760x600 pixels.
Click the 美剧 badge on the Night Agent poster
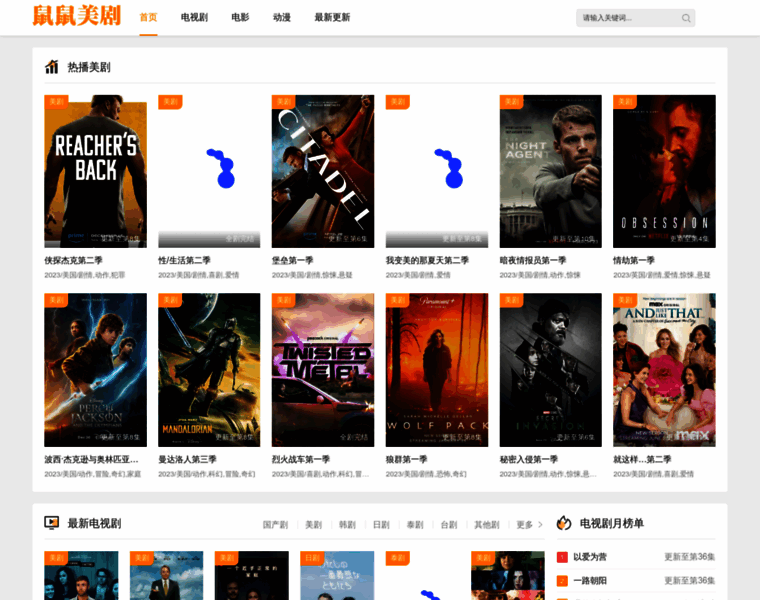click(x=512, y=102)
